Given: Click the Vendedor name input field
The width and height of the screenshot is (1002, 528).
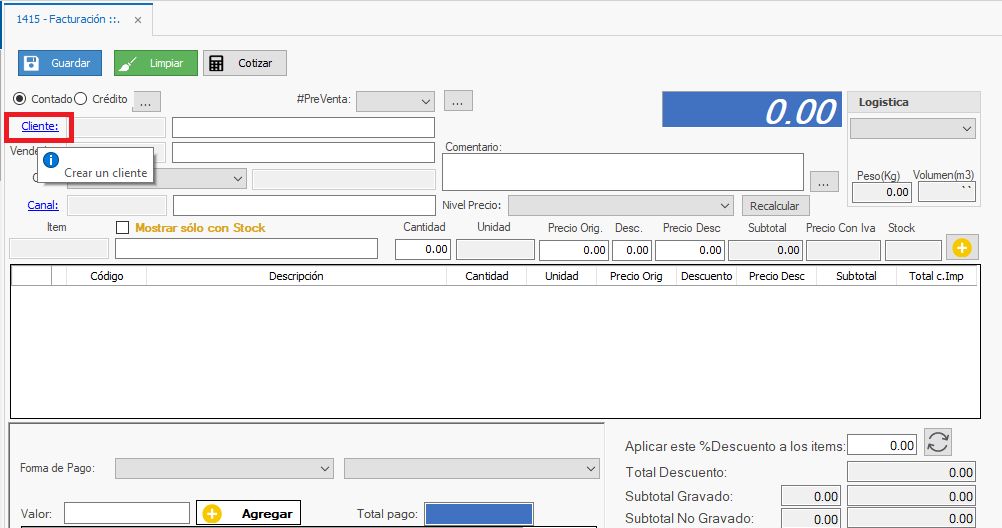Looking at the screenshot, I should [x=303, y=152].
